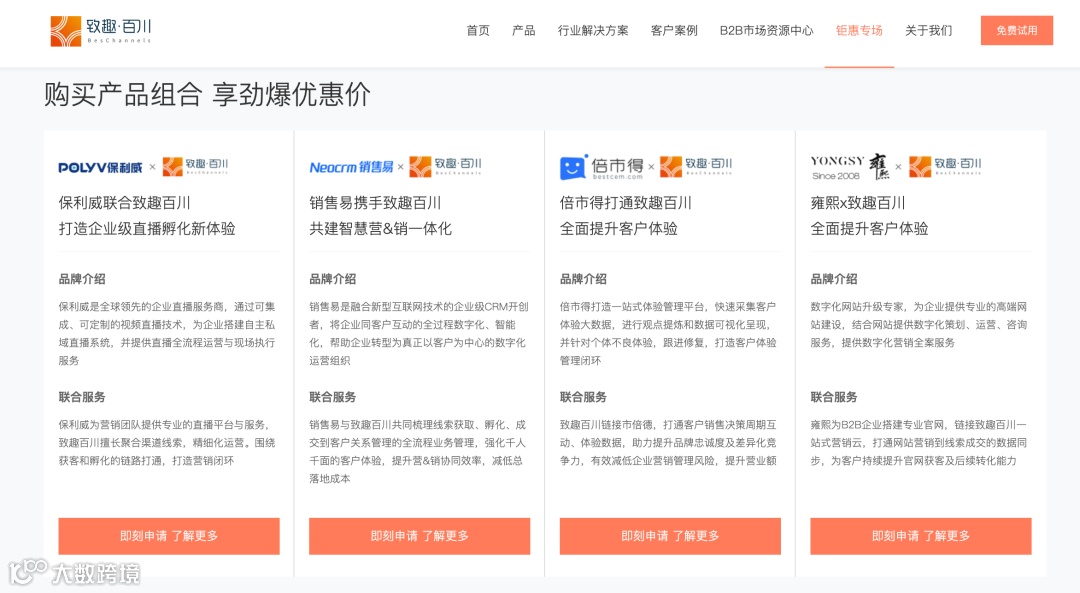Open the 产品 menu item
The height and width of the screenshot is (593, 1080).
pyautogui.click(x=523, y=30)
